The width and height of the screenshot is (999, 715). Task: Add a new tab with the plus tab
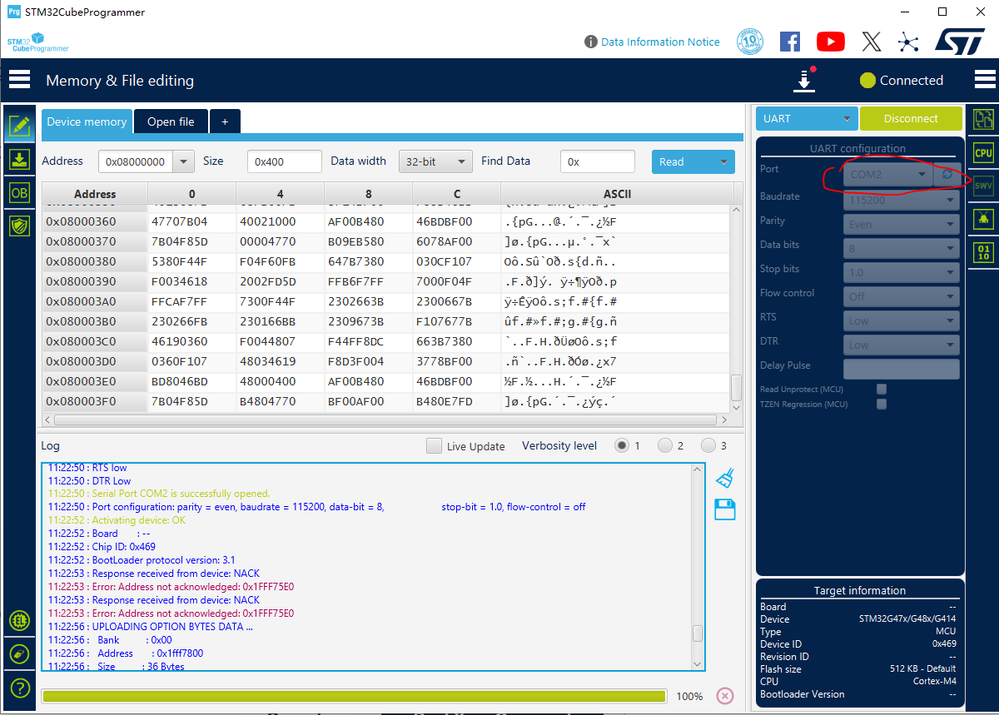[x=225, y=122]
